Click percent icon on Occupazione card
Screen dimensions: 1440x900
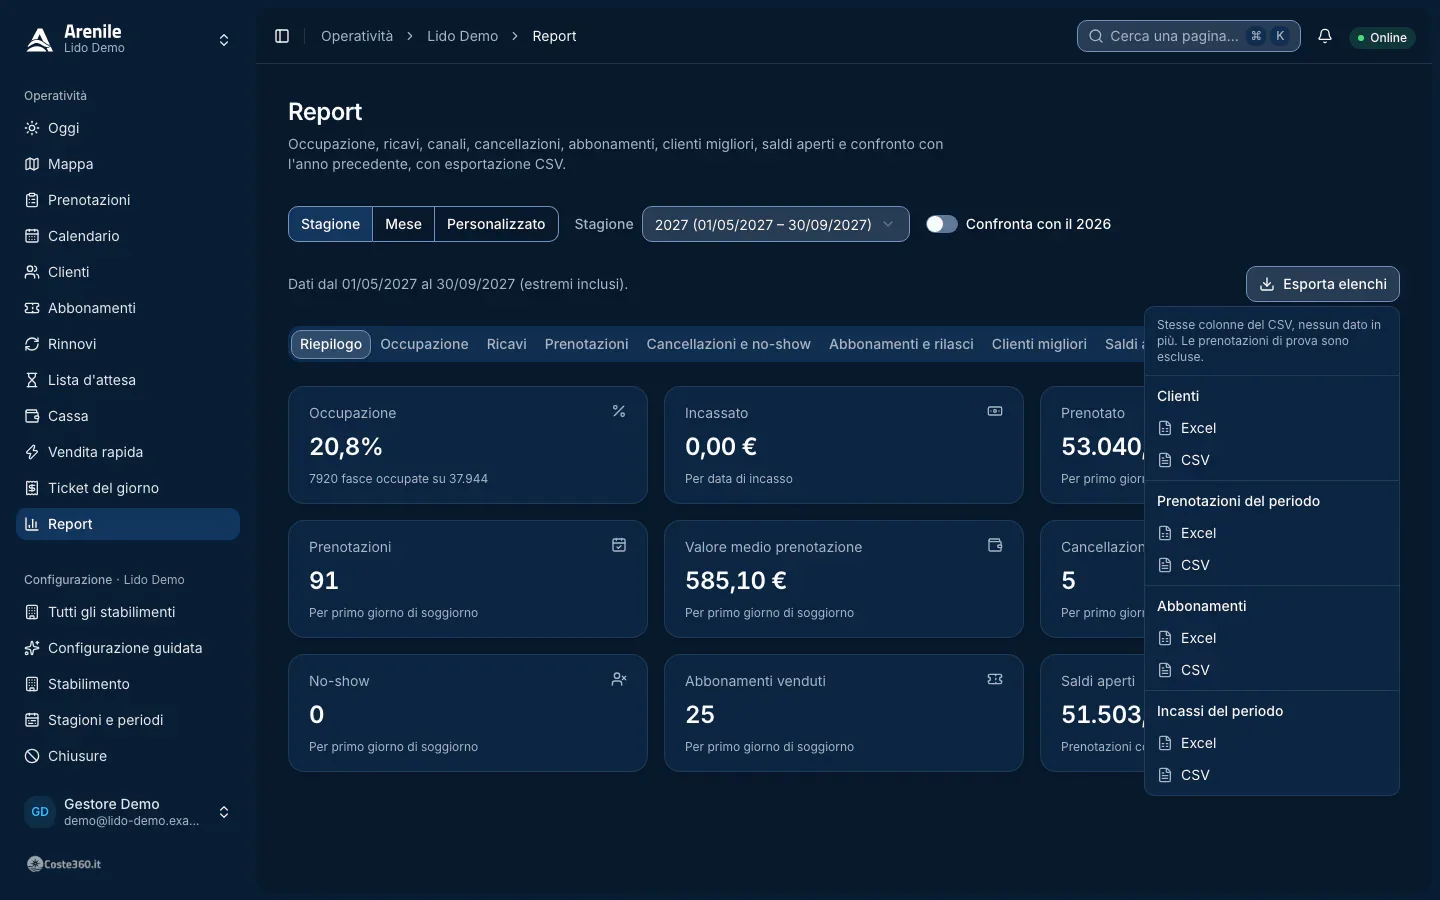(619, 411)
